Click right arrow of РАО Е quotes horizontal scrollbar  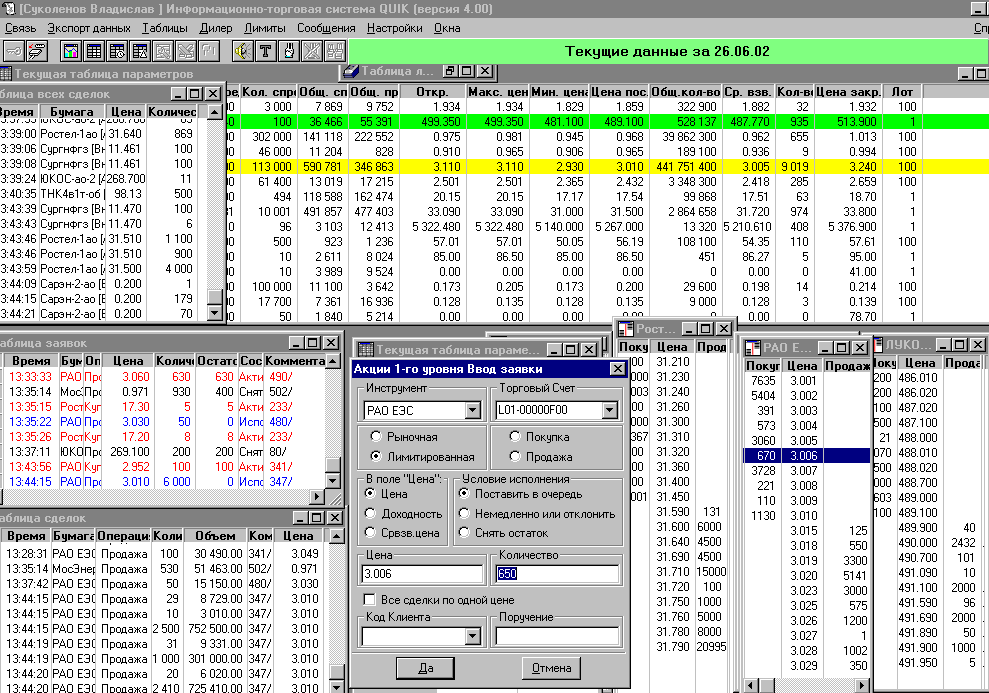(862, 685)
